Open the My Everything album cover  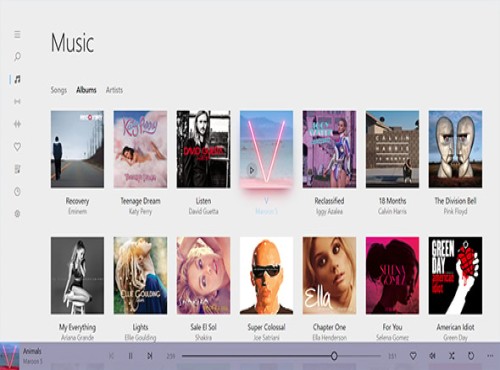(77, 276)
